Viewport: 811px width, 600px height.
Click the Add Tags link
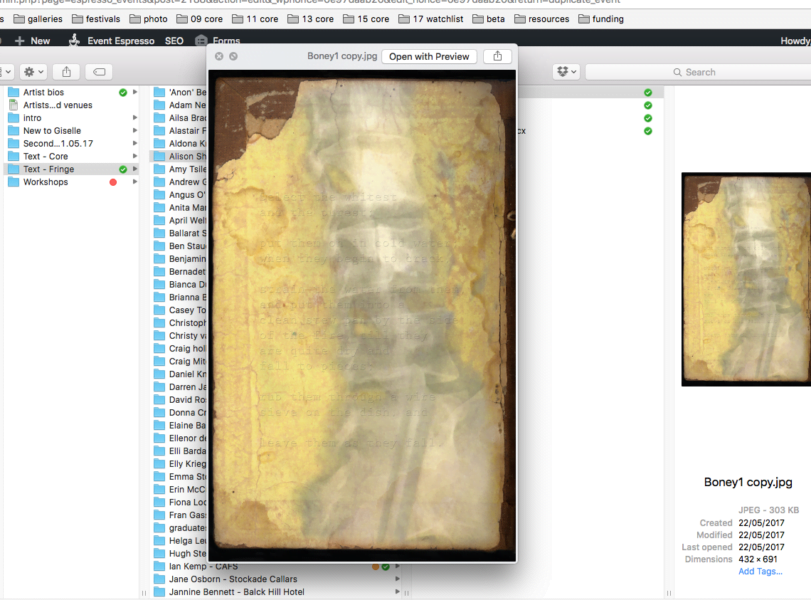[760, 571]
